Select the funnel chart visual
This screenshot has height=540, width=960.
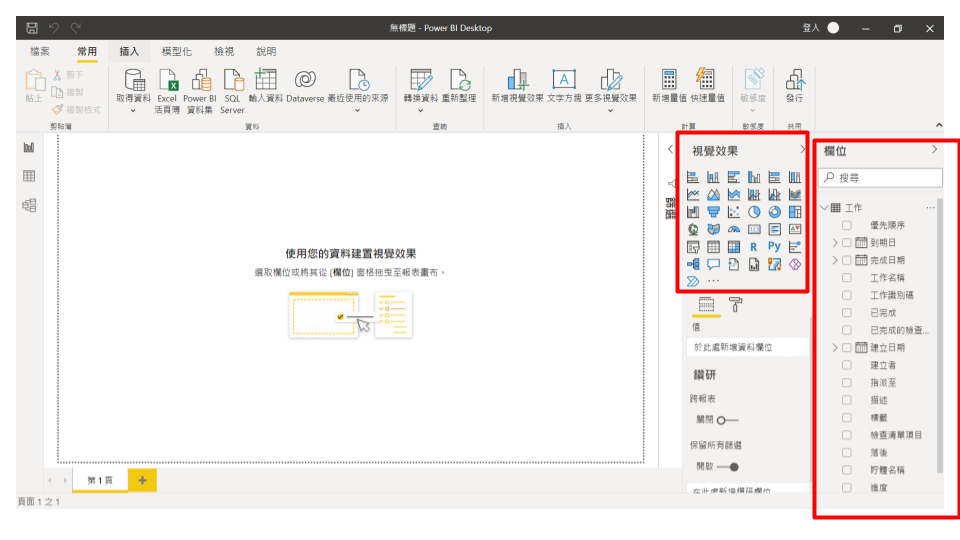tap(713, 212)
